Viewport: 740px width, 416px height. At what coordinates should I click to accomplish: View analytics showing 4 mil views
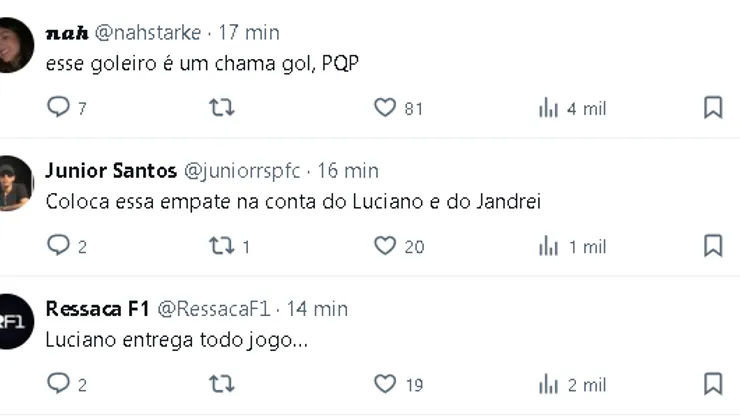549,108
